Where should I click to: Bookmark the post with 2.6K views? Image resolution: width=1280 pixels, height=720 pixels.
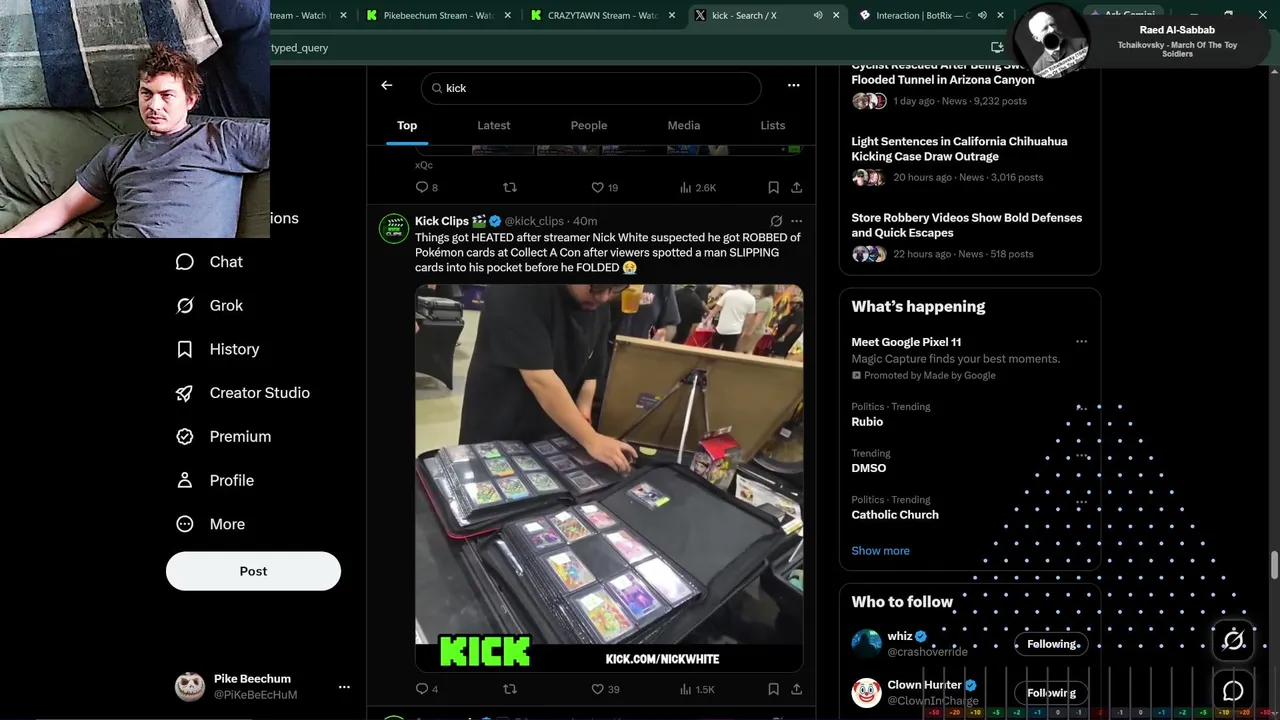click(x=773, y=187)
